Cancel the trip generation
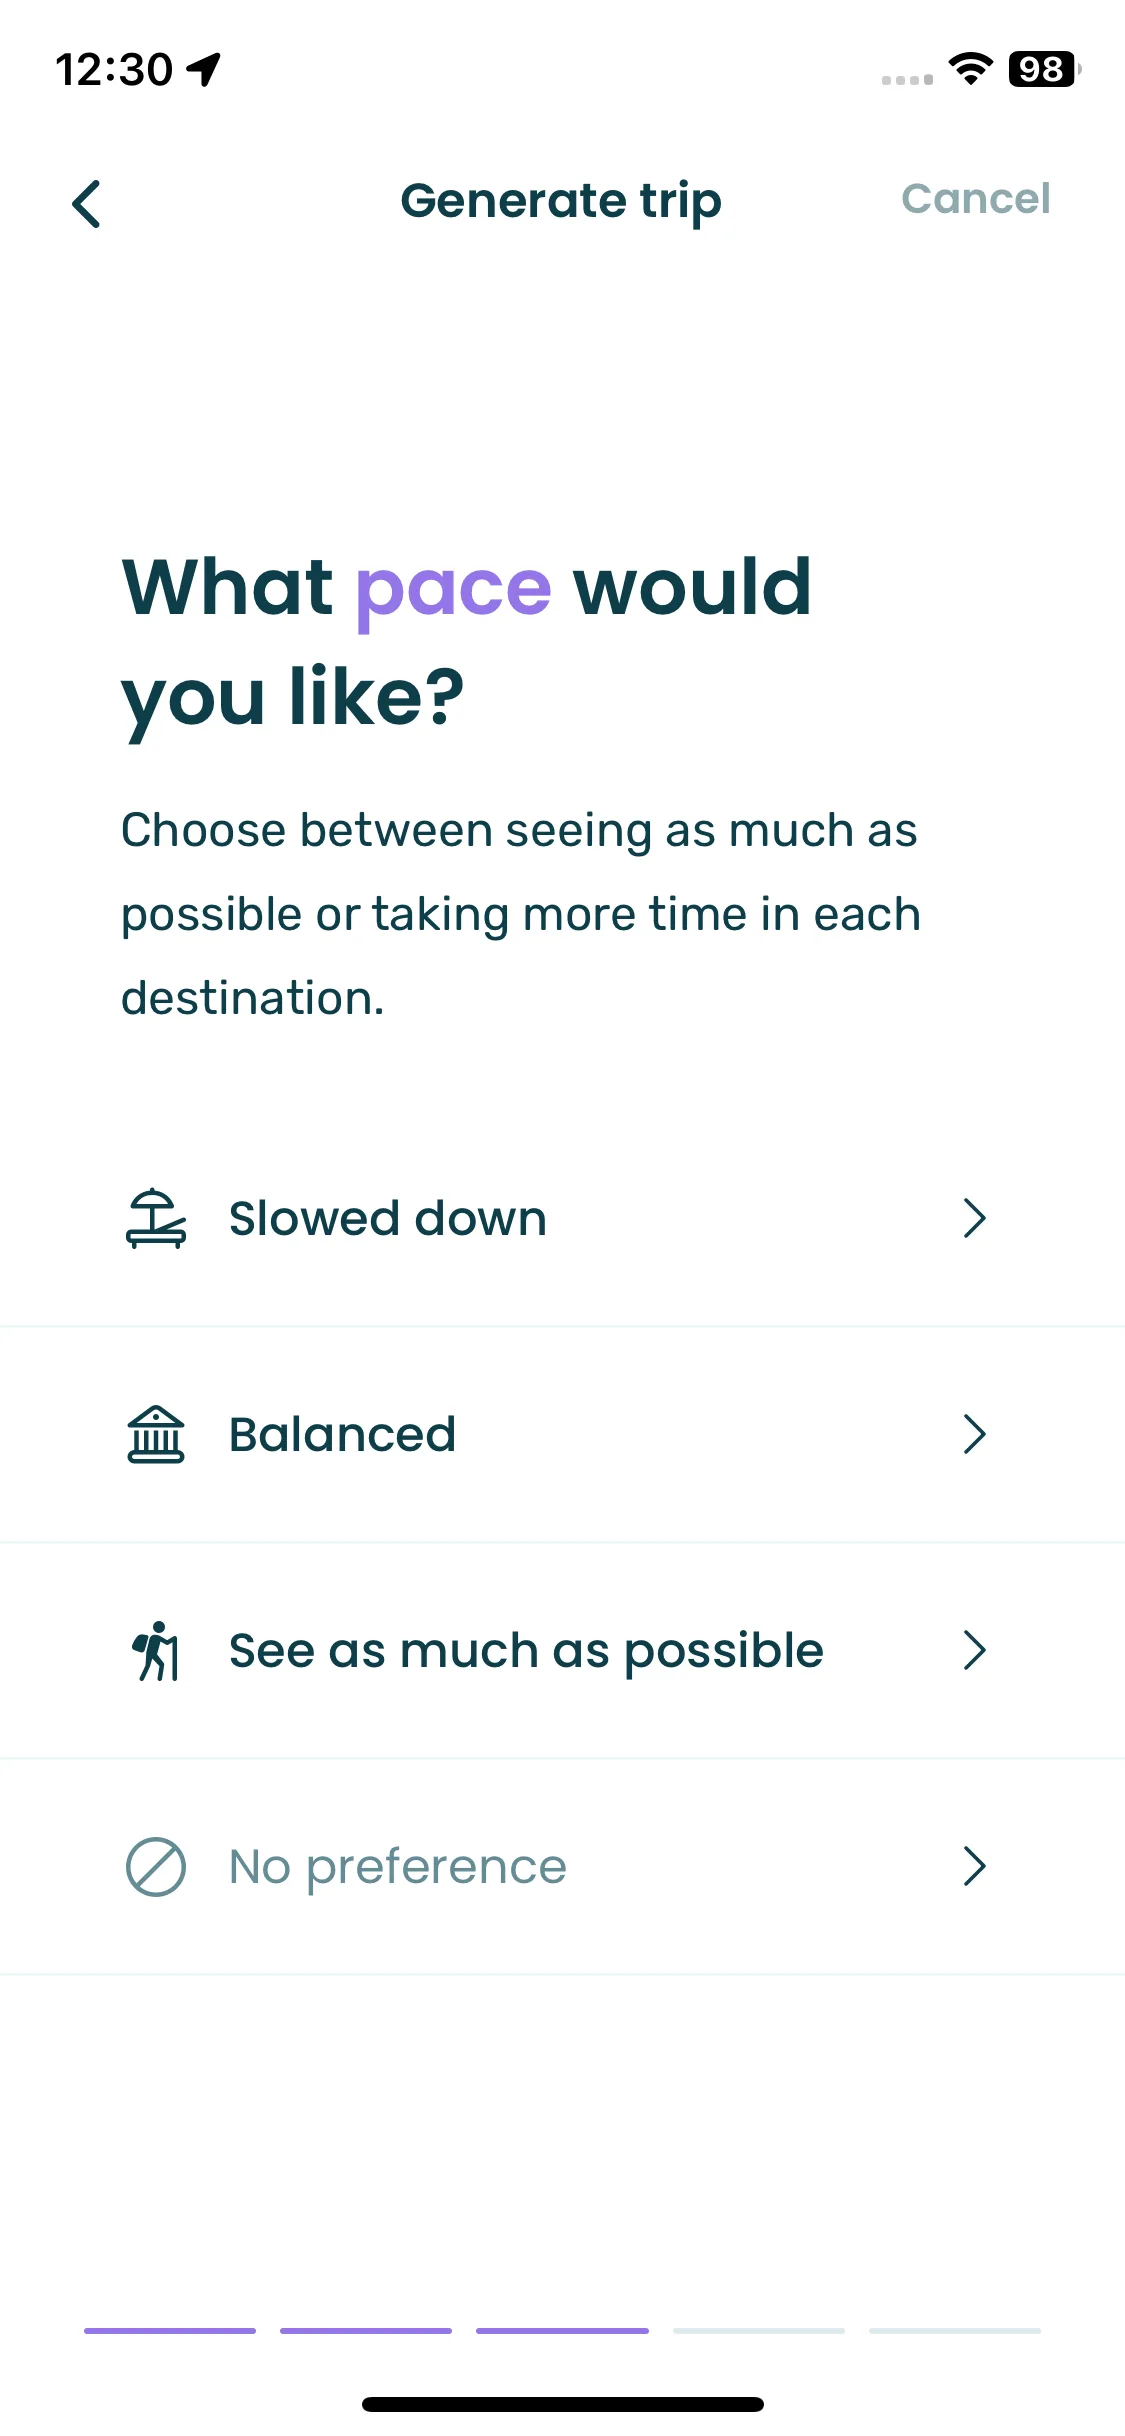 [976, 199]
